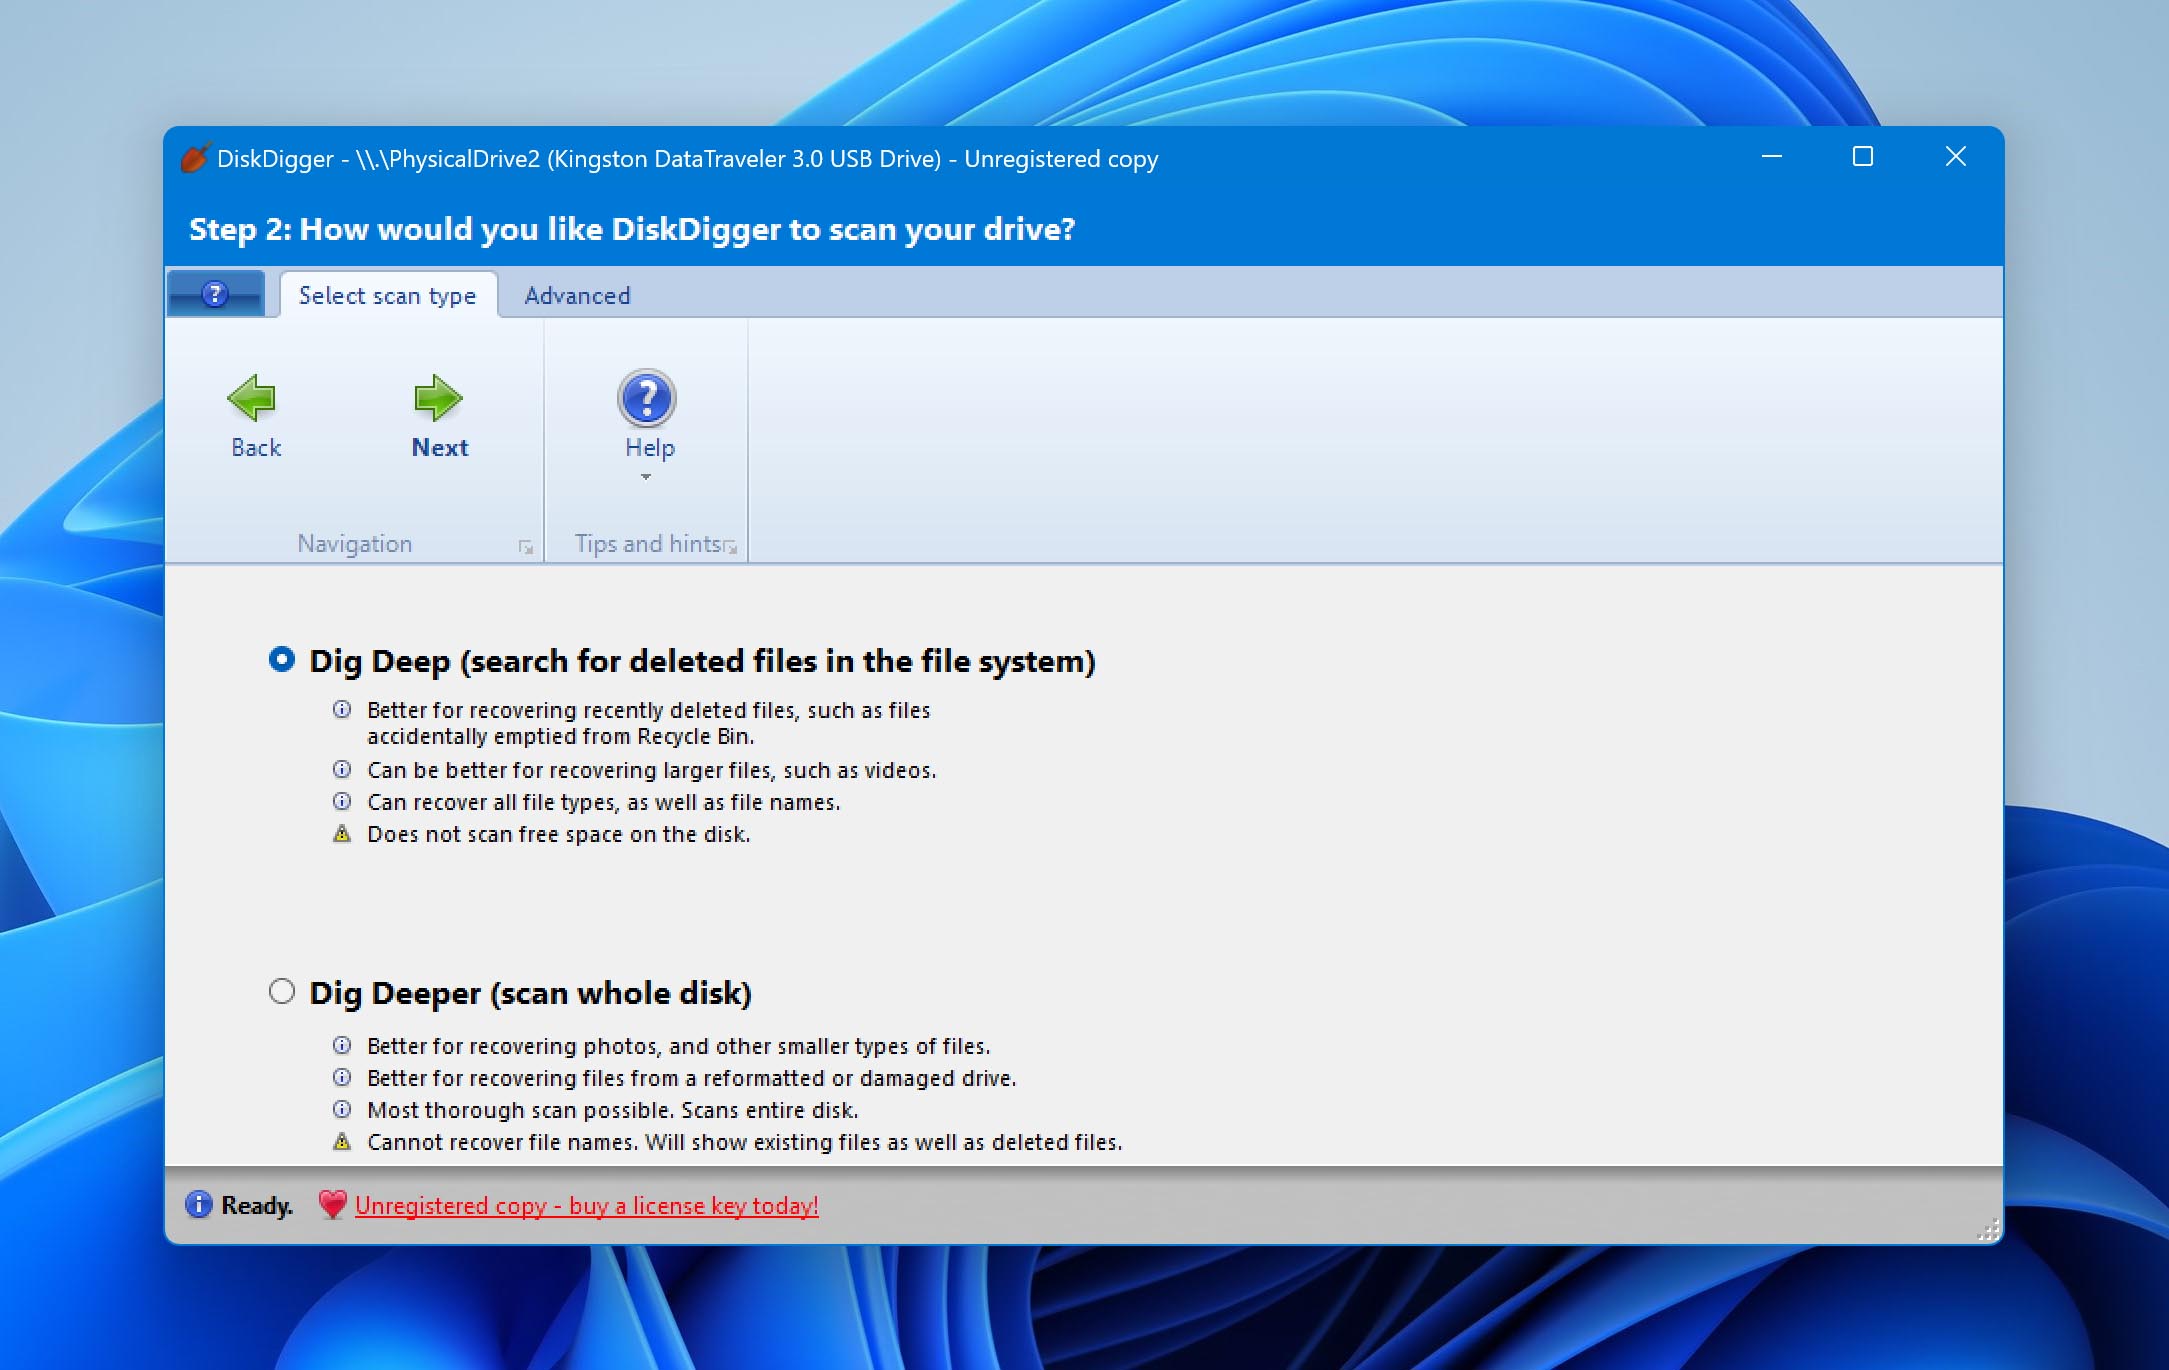Click info icon beside 'reformatted or damaged drive'
Viewport: 2169px width, 1370px height.
coord(342,1077)
